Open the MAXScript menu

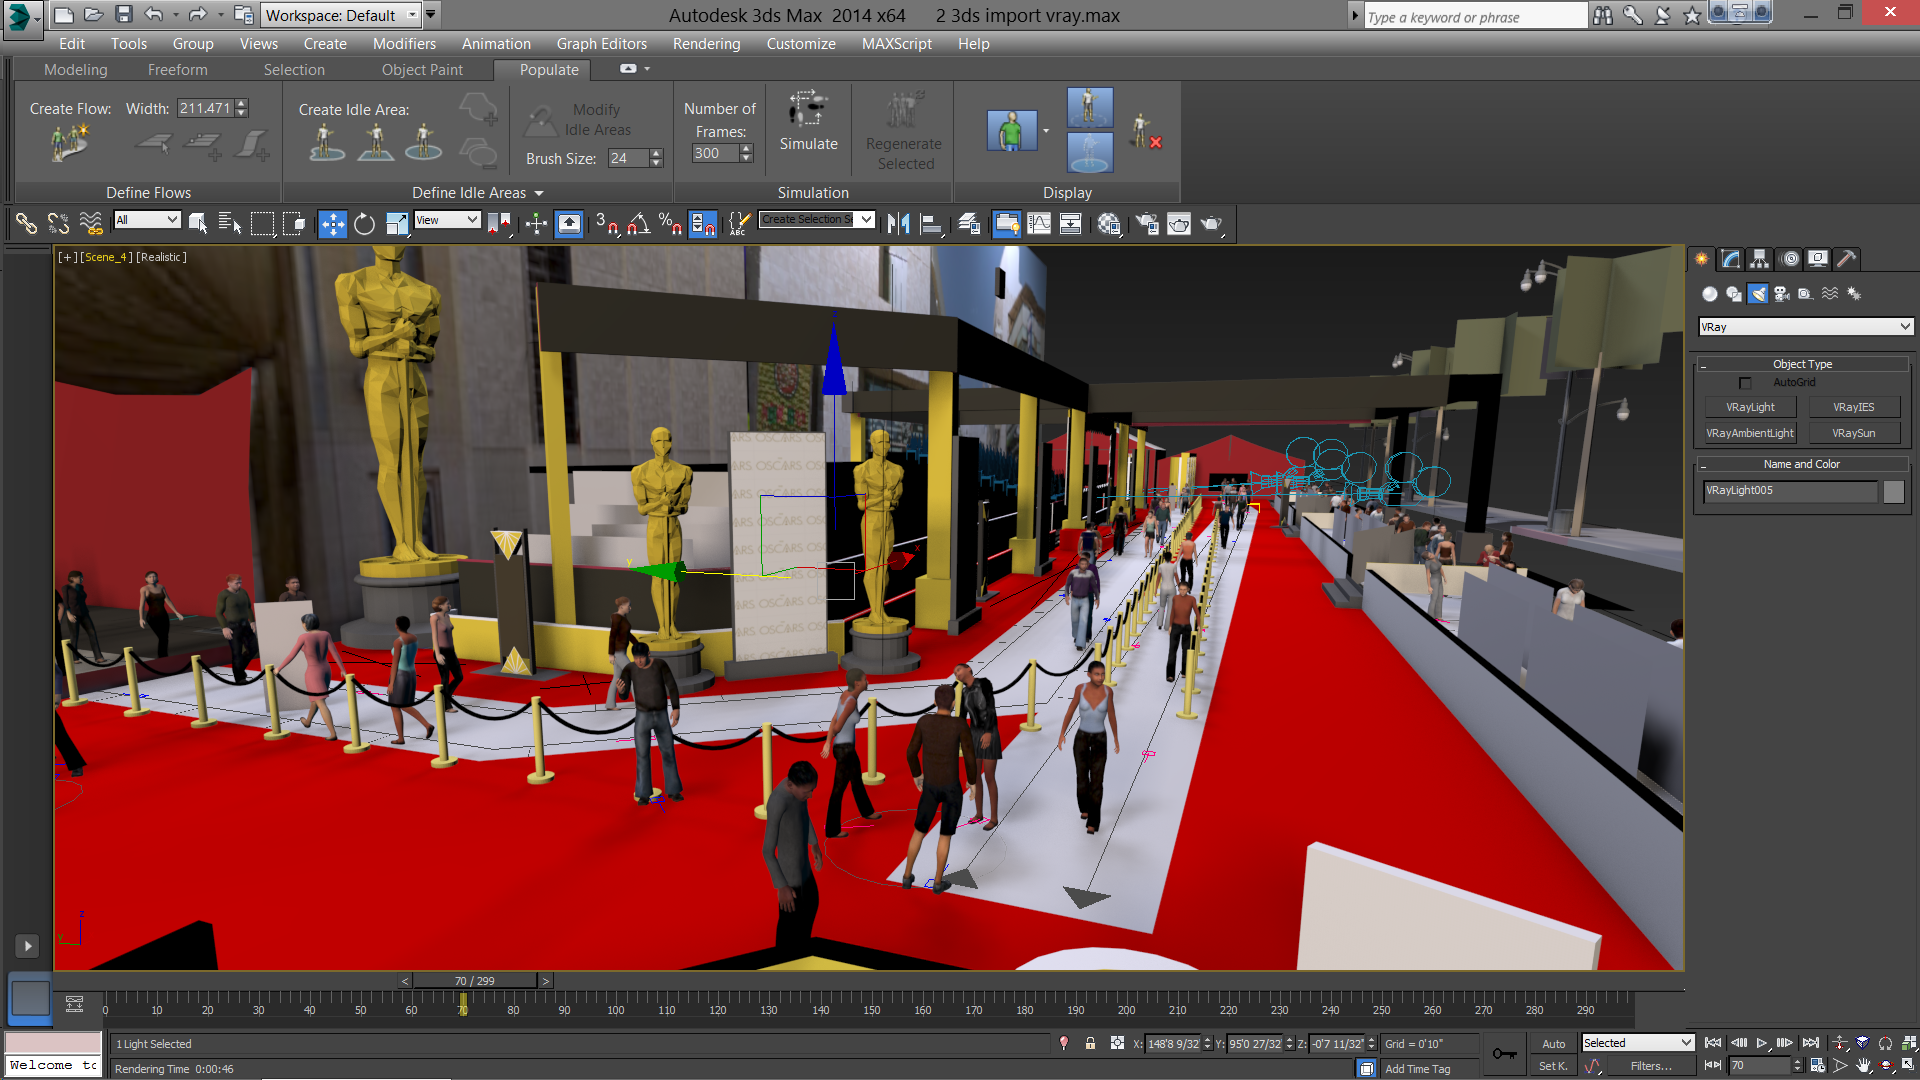coord(896,44)
